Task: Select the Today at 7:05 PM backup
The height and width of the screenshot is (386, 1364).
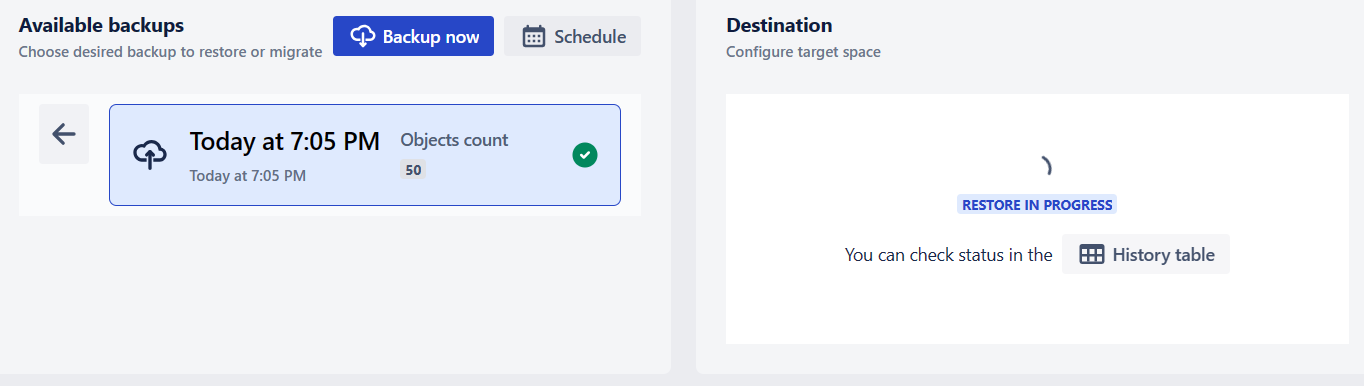Action: (365, 155)
